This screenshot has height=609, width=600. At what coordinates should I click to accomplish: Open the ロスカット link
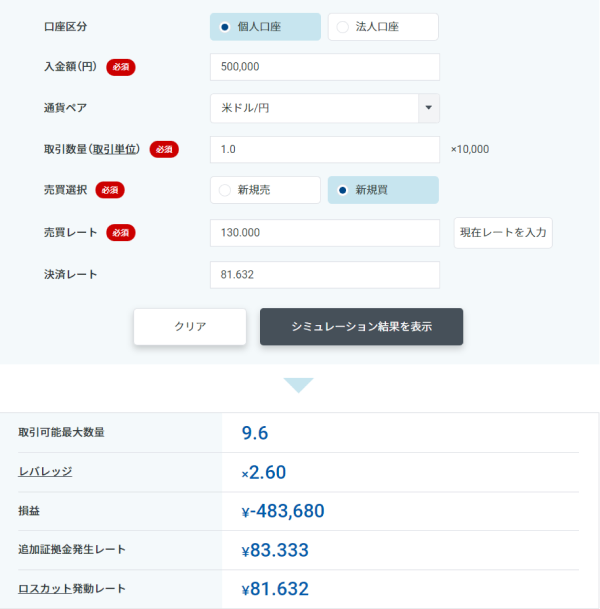[45, 589]
